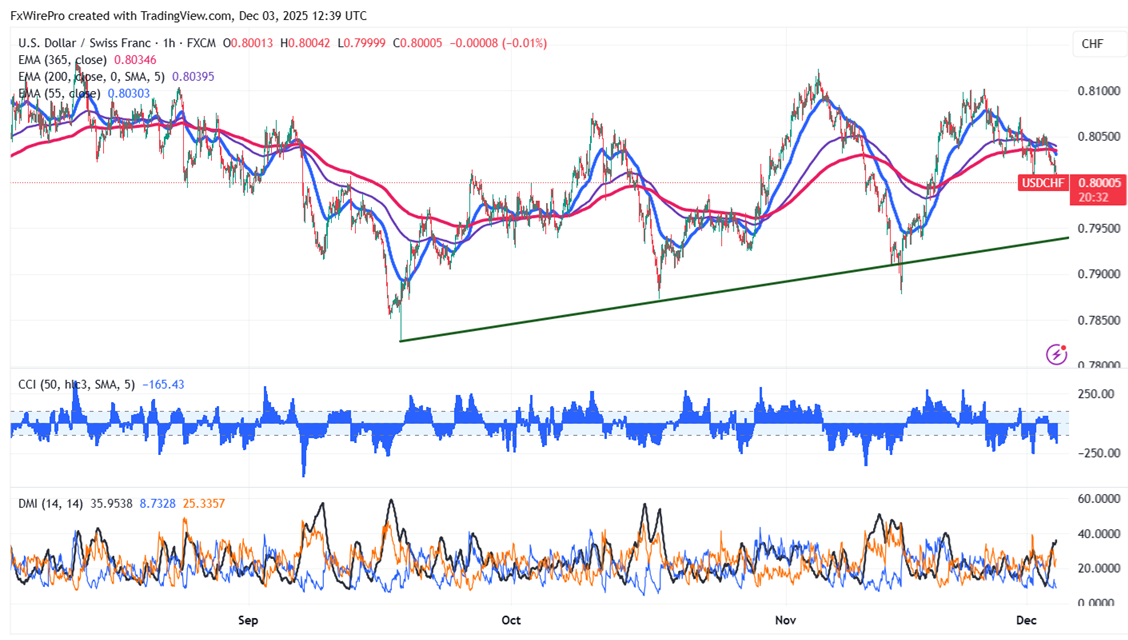Click the EMA 55 value 0.80303

click(129, 93)
